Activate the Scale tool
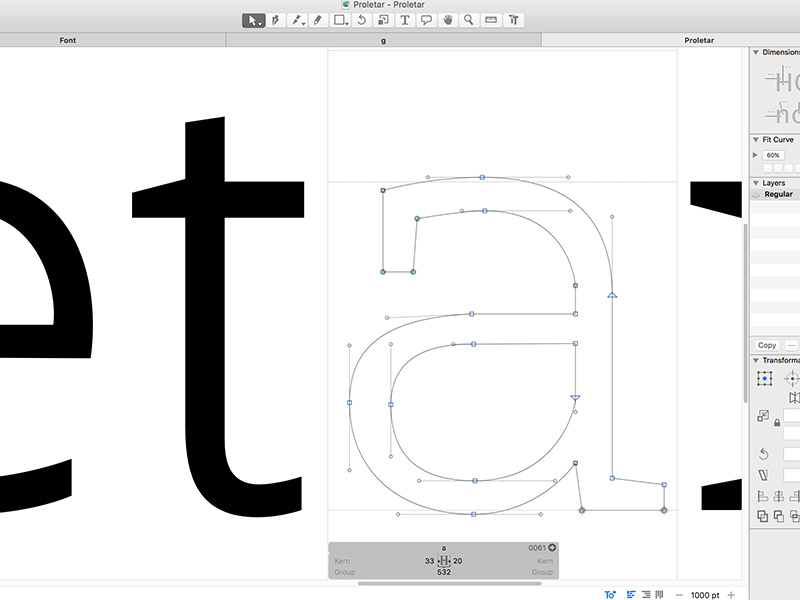 point(384,18)
